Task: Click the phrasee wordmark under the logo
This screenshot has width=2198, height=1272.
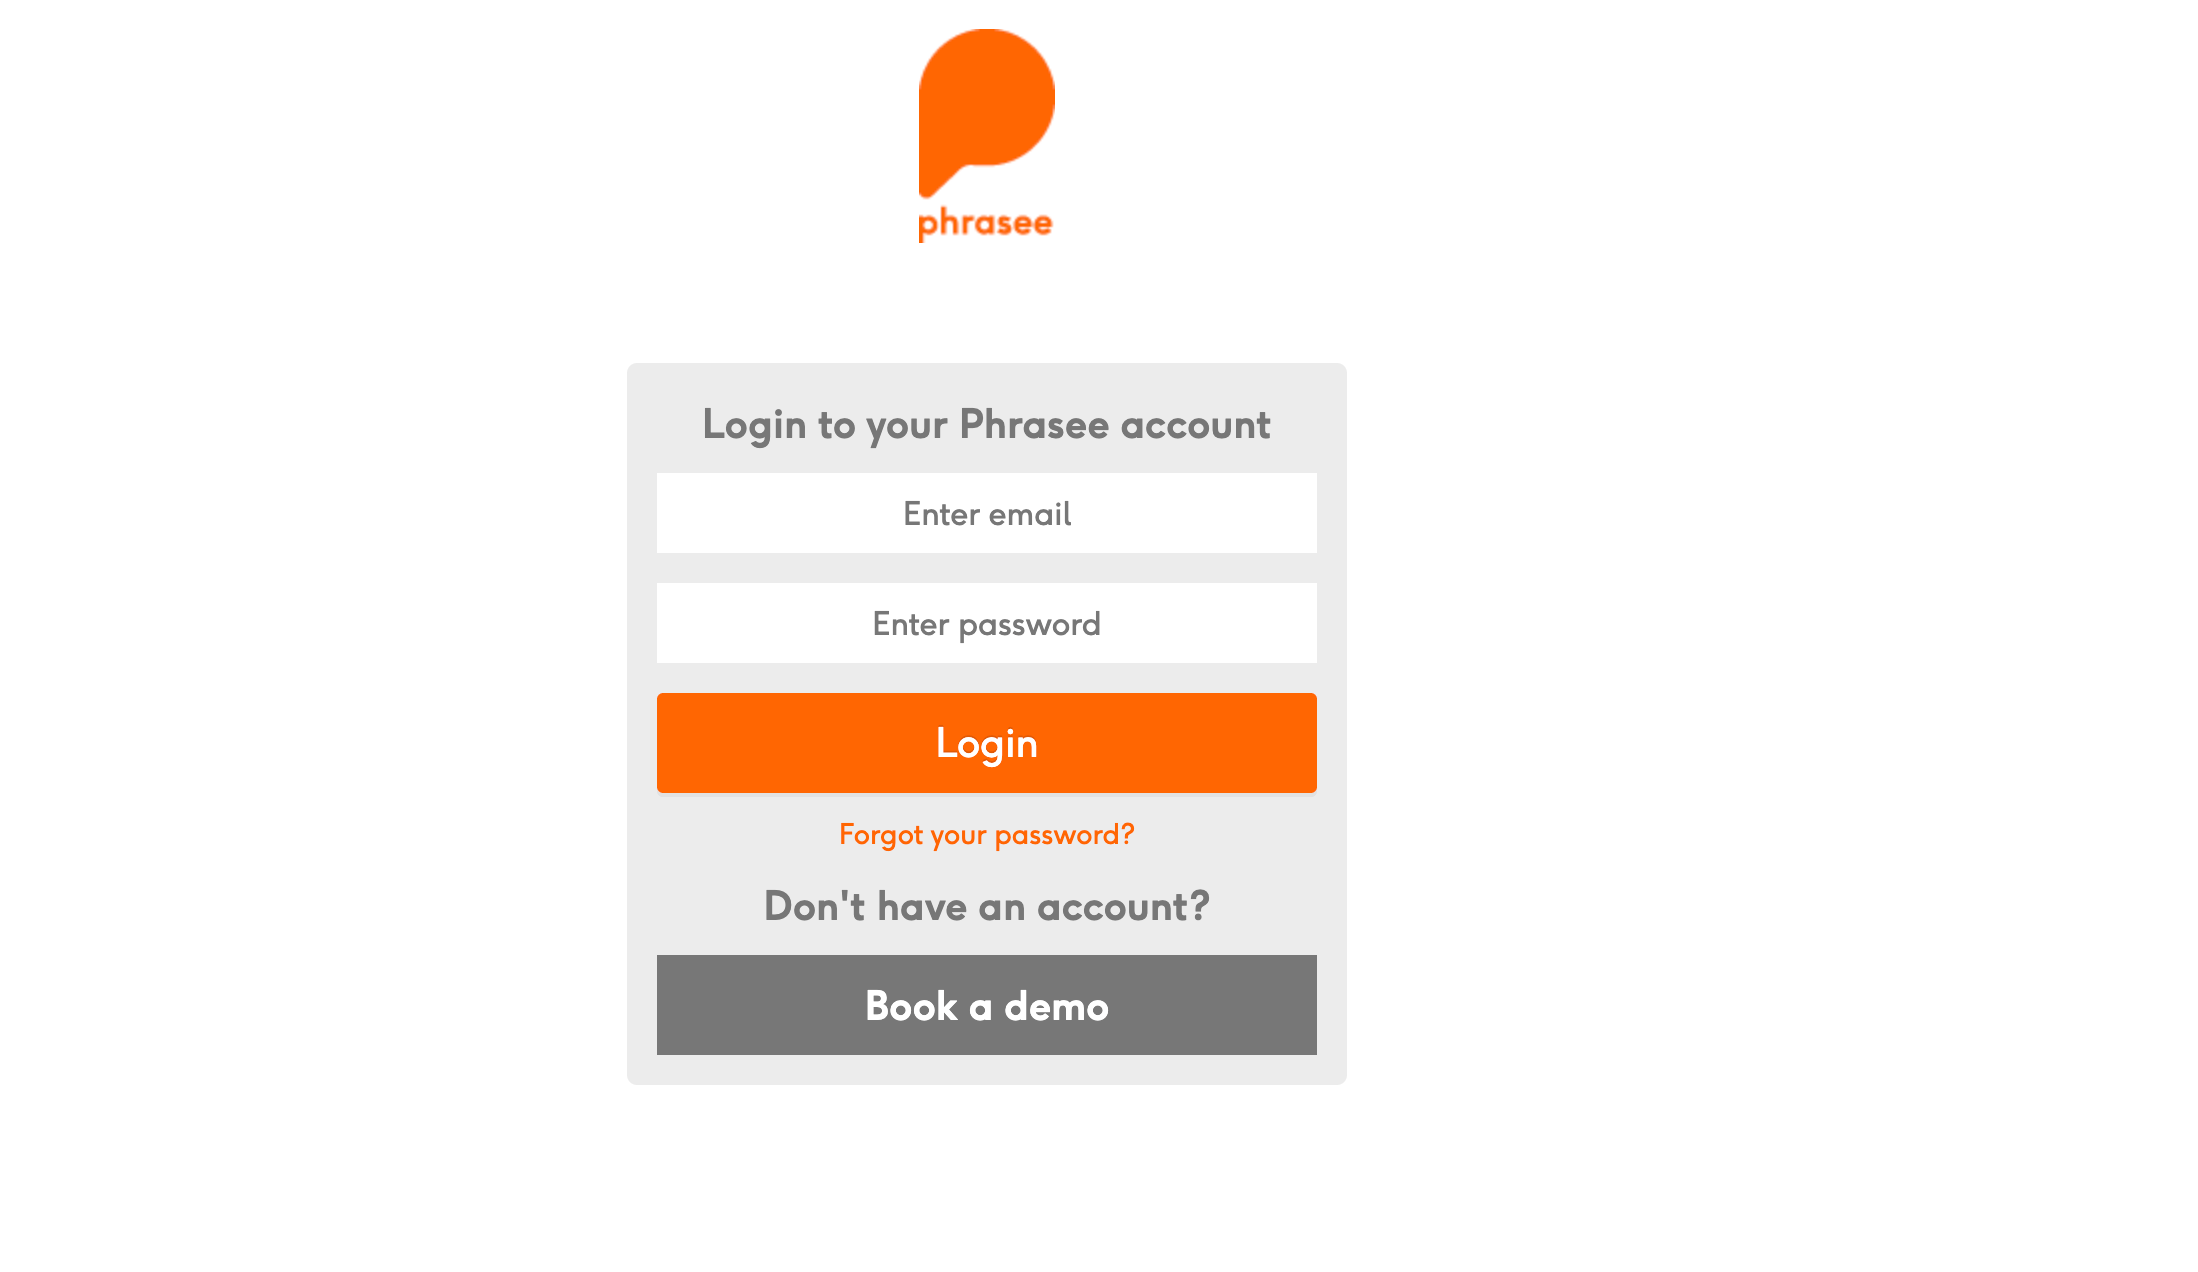Action: tap(984, 222)
